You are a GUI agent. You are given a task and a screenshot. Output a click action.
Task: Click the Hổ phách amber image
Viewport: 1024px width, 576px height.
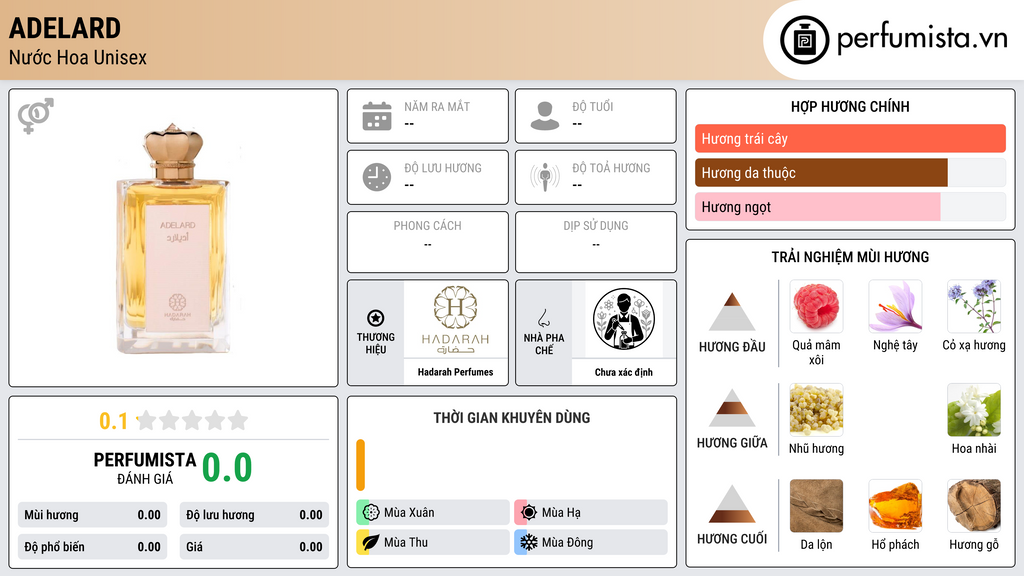point(895,506)
